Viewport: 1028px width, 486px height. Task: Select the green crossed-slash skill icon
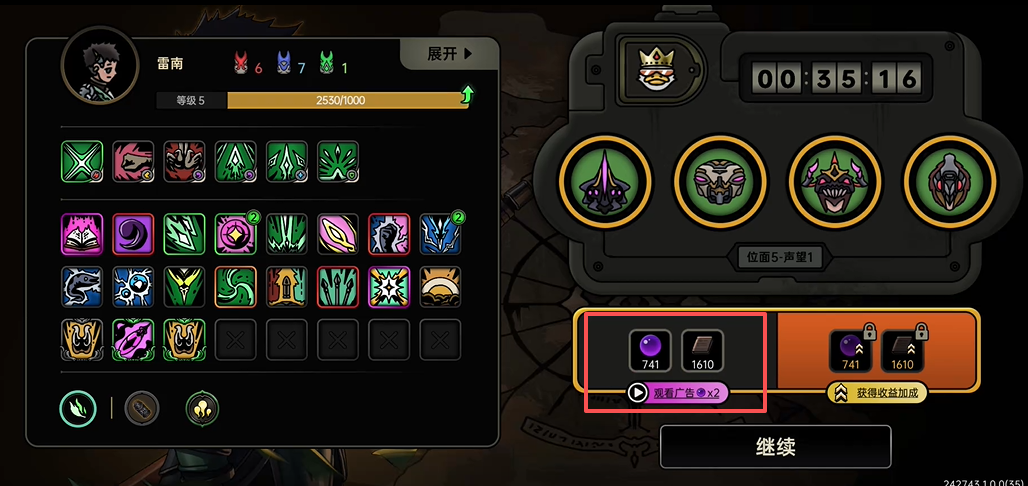82,161
